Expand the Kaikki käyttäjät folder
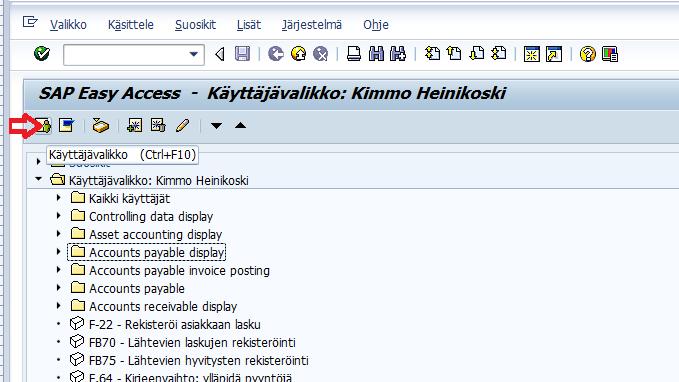Image resolution: width=679 pixels, height=382 pixels. (58, 198)
